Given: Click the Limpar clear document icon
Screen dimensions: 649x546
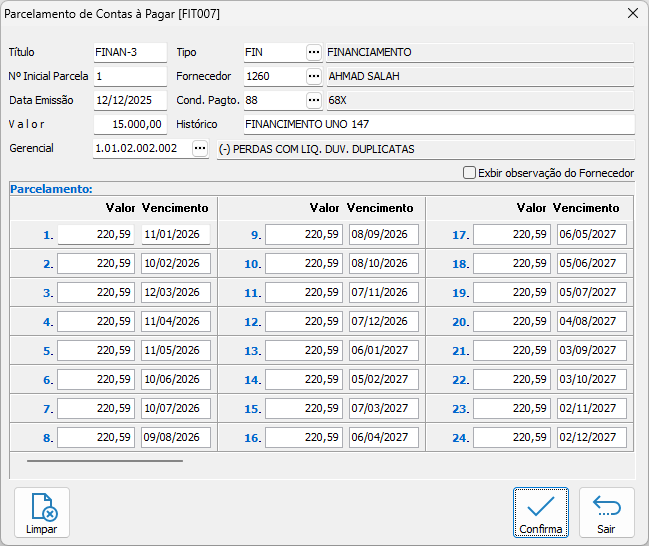Looking at the screenshot, I should pyautogui.click(x=42, y=513).
